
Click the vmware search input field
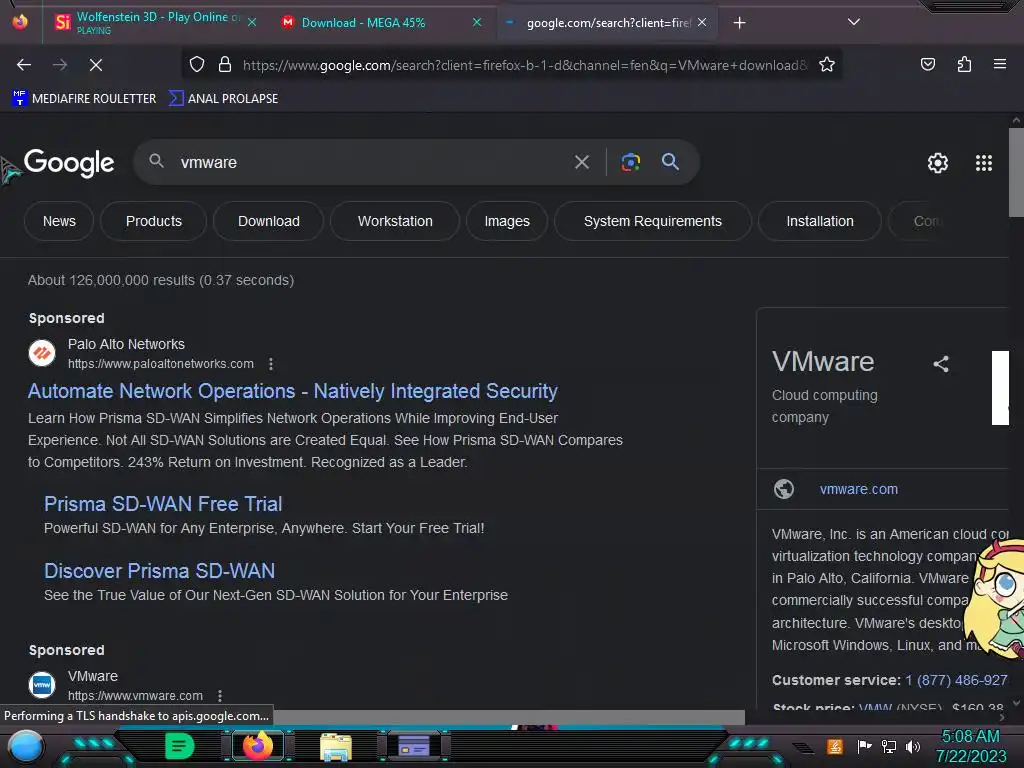(x=369, y=163)
